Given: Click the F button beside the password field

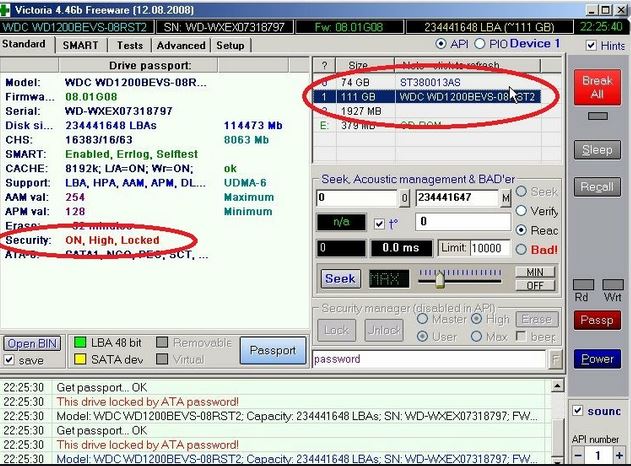Looking at the screenshot, I should (x=555, y=360).
